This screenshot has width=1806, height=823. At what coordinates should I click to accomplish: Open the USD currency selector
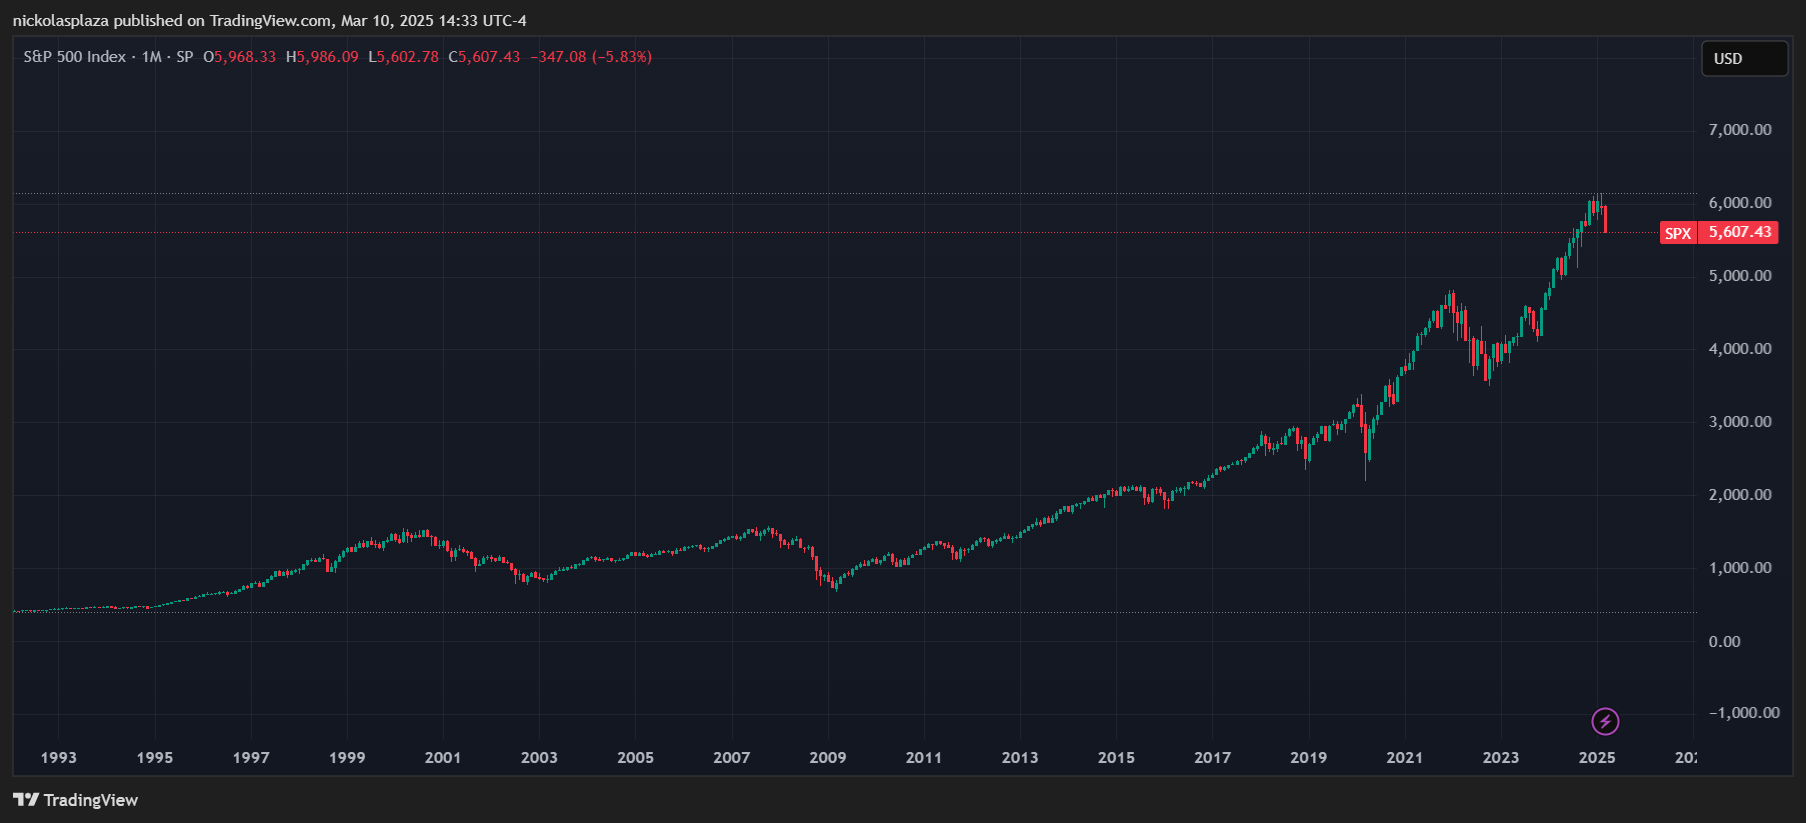coord(1745,59)
